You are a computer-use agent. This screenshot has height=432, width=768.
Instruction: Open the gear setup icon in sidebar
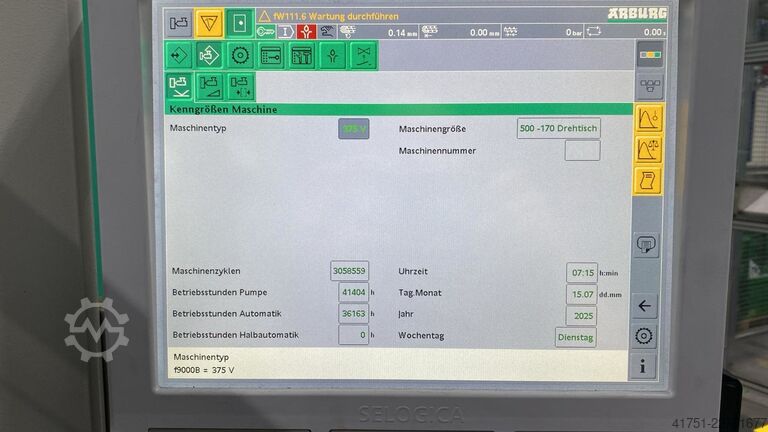point(644,336)
